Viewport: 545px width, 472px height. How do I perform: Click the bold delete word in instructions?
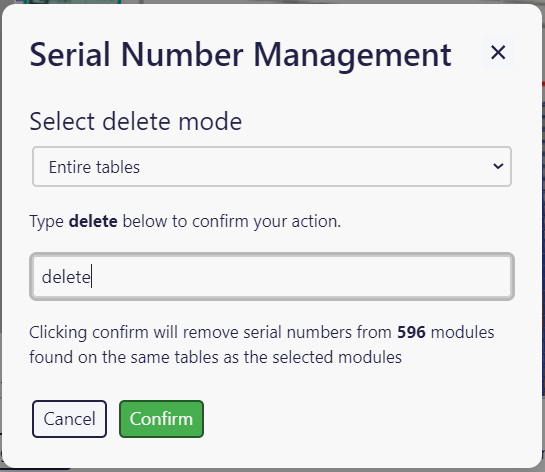[93, 221]
